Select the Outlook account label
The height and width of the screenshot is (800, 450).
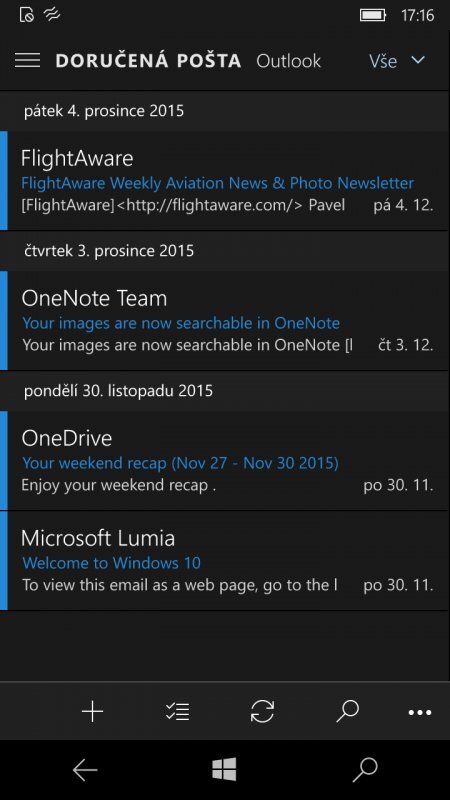pyautogui.click(x=288, y=61)
